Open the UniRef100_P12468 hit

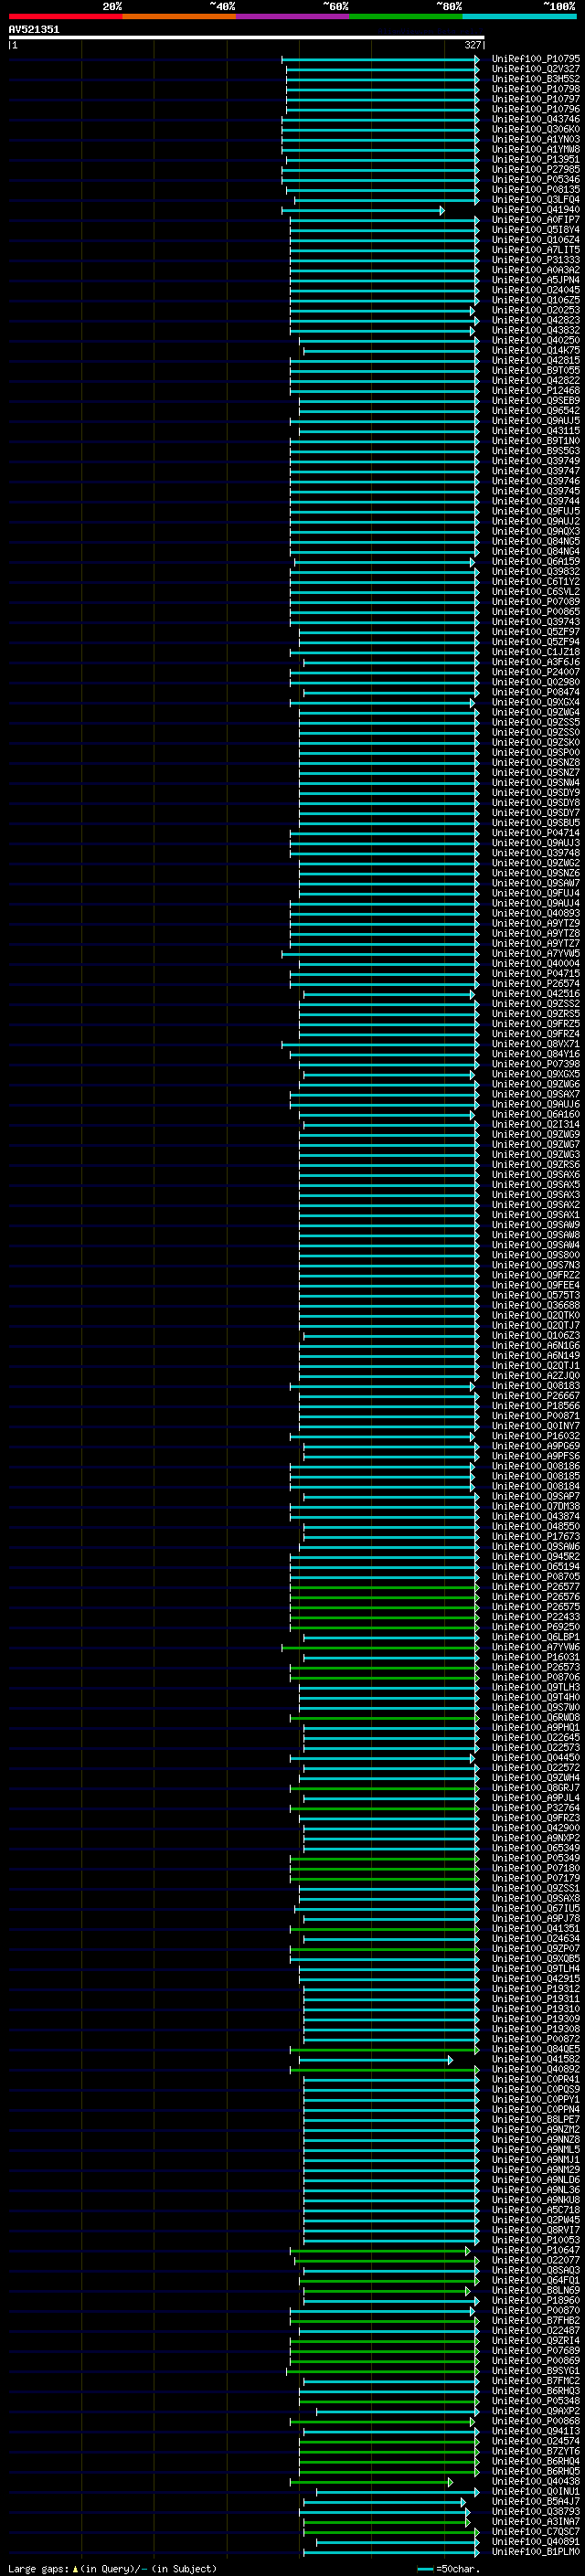pyautogui.click(x=536, y=391)
